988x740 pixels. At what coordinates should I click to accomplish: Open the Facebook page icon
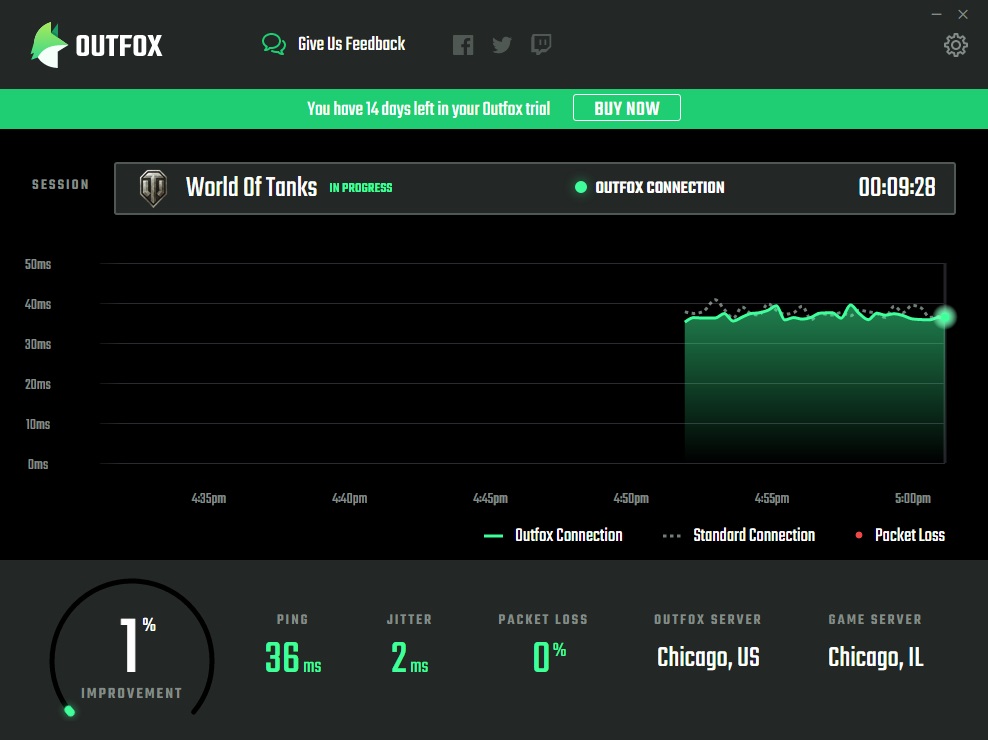[x=462, y=45]
